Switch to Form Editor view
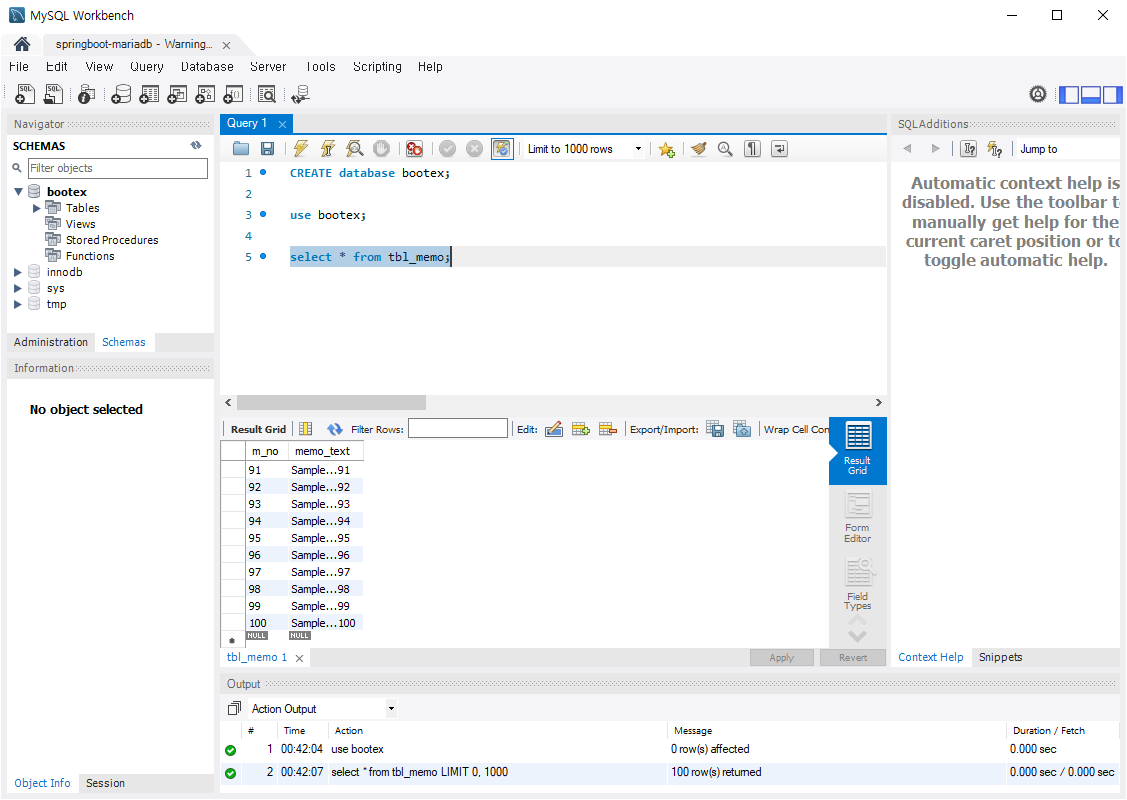Viewport: 1127px width, 800px height. 857,518
